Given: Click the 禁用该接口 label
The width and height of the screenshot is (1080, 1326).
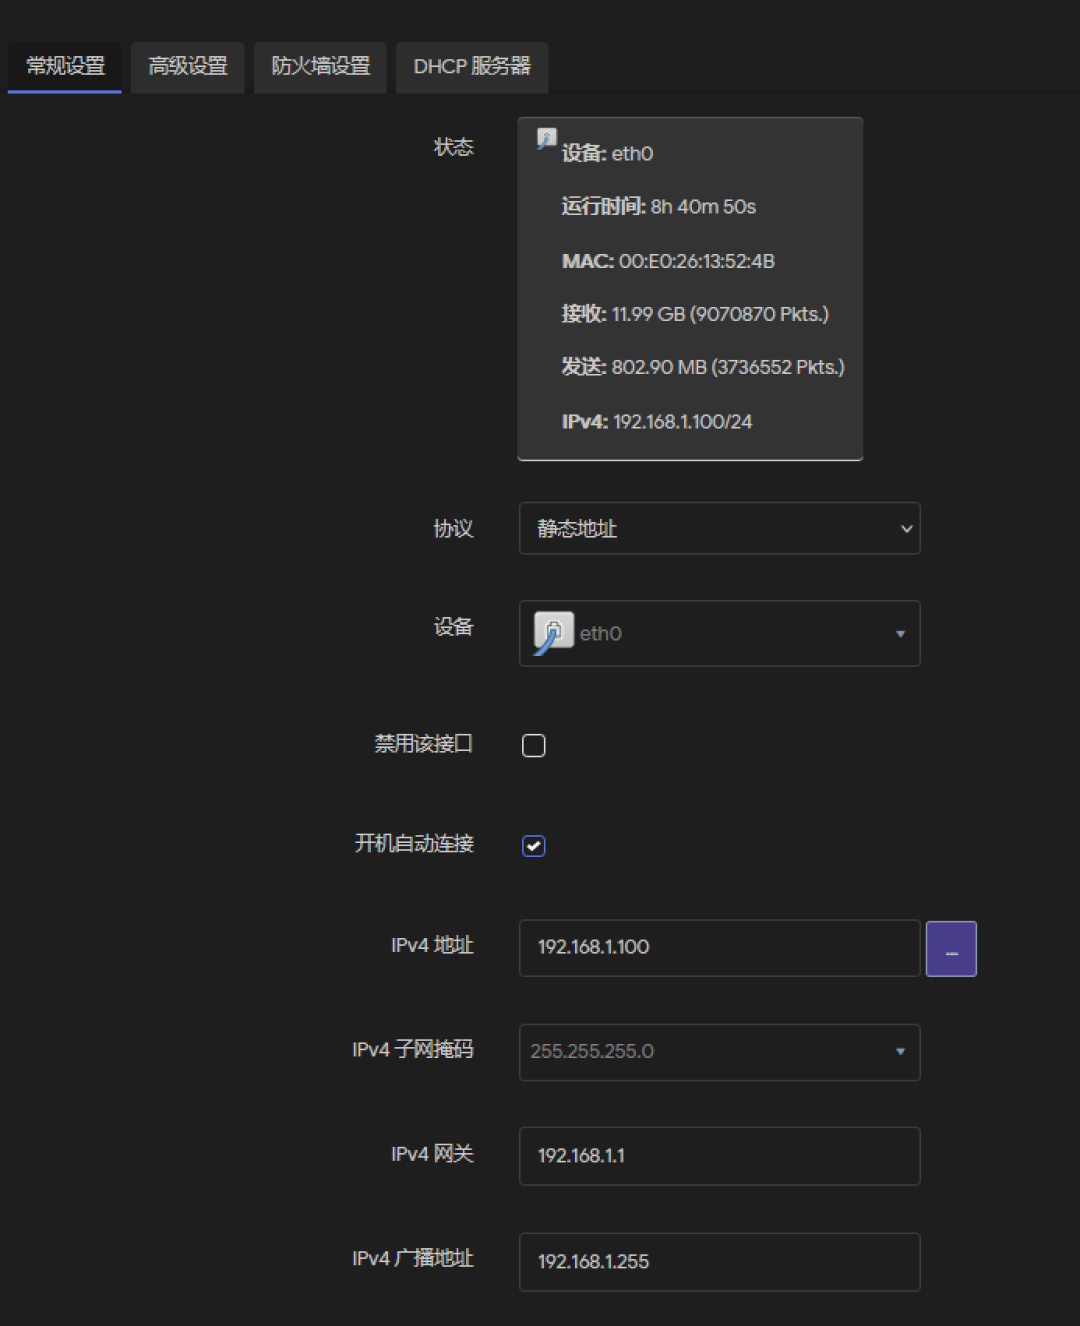Looking at the screenshot, I should [423, 744].
